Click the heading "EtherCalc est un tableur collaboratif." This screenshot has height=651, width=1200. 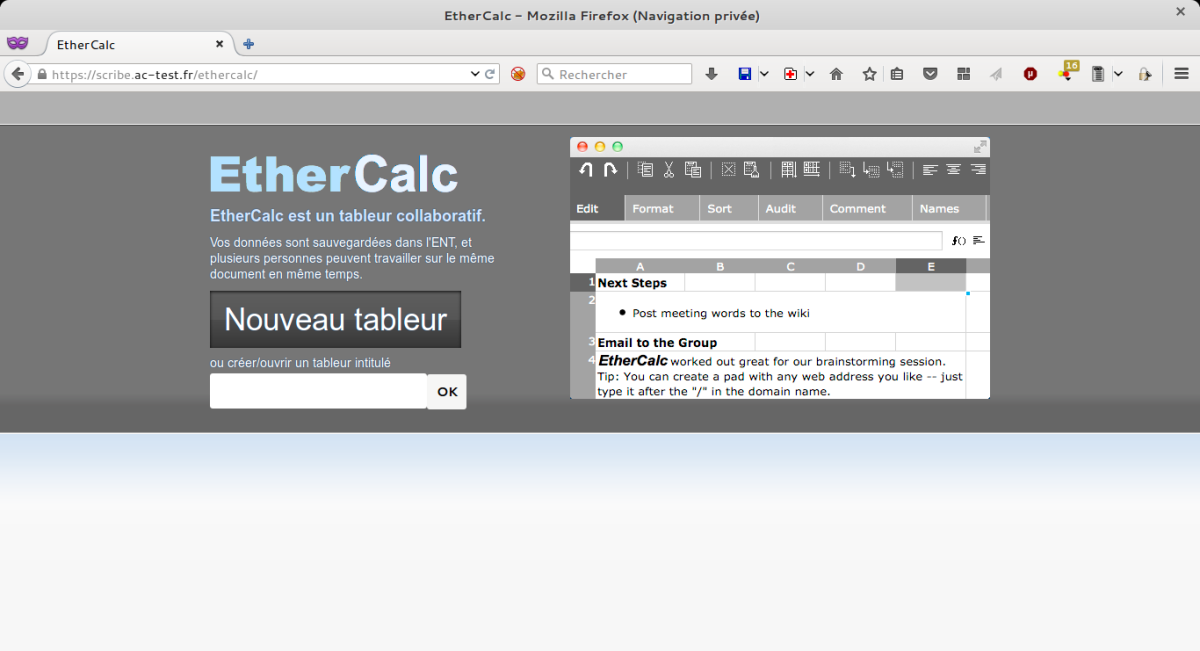pyautogui.click(x=348, y=216)
